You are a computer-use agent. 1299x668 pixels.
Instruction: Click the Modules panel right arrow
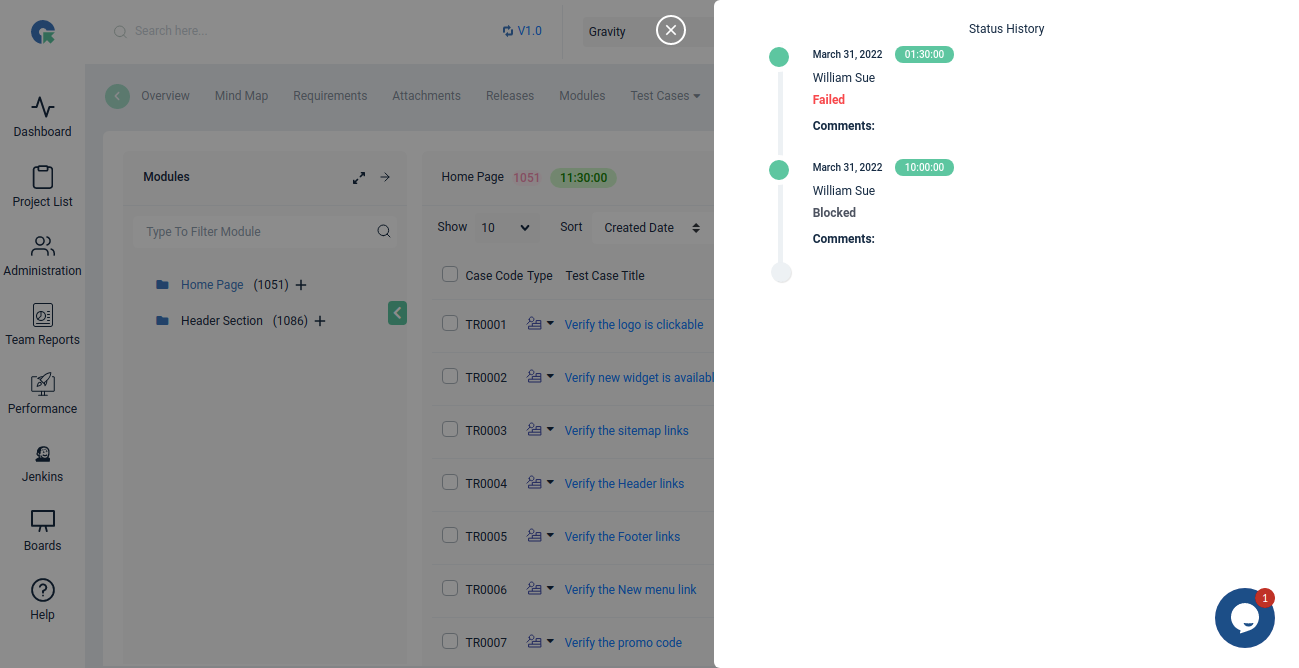pos(385,177)
